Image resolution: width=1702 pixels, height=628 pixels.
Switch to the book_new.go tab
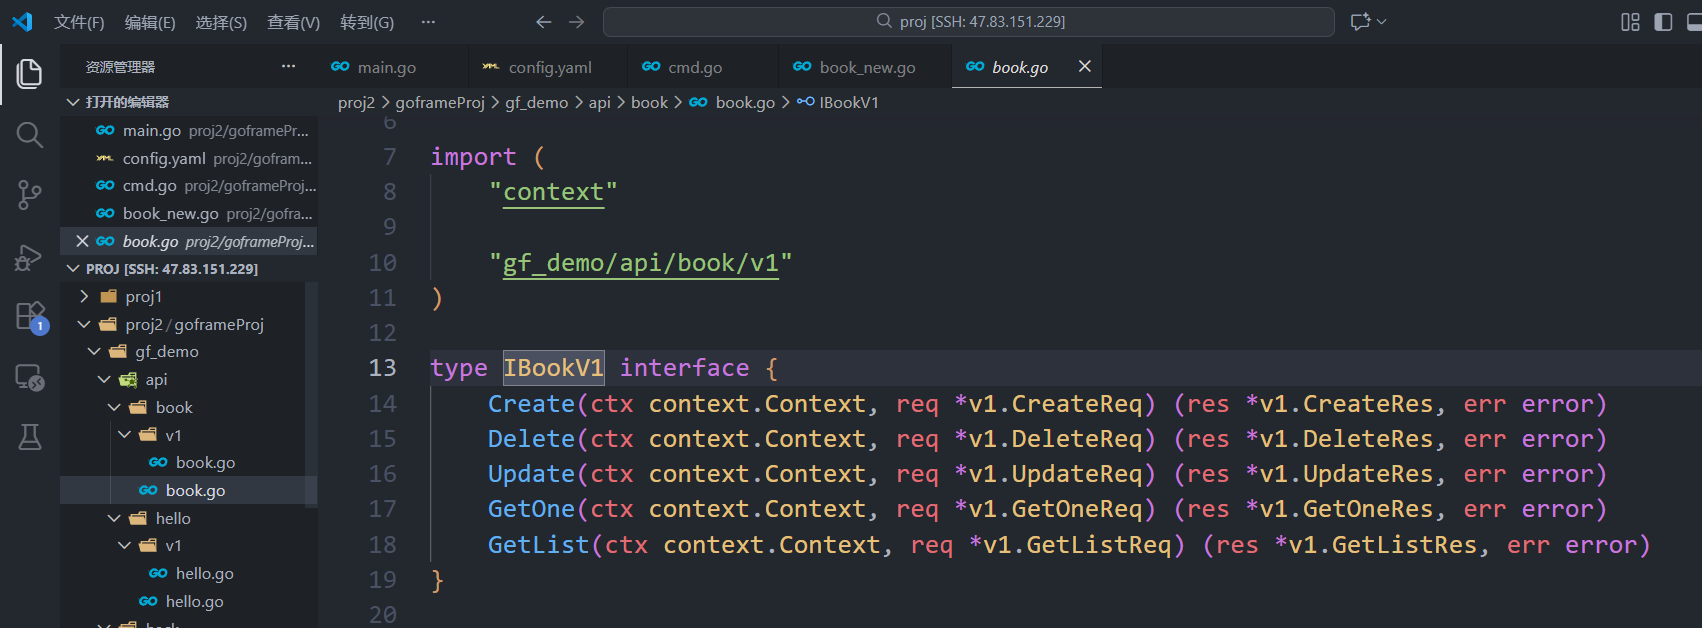[x=867, y=67]
